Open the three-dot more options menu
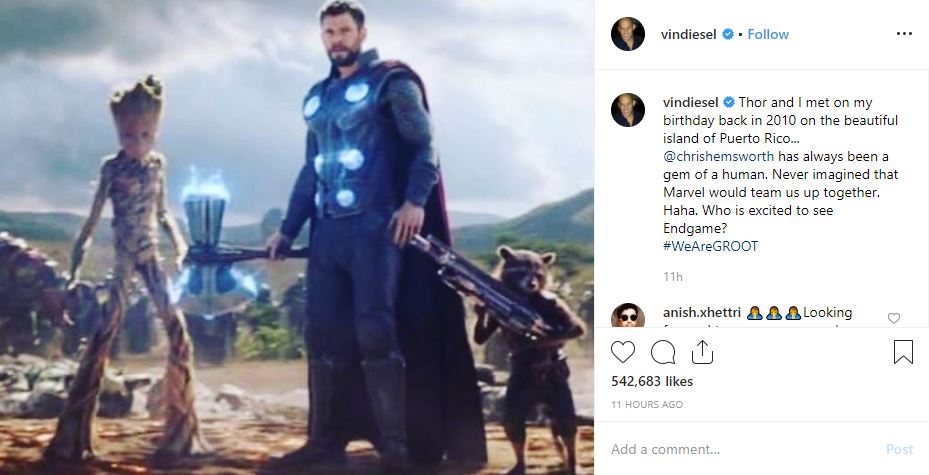The image size is (929, 475). point(904,34)
